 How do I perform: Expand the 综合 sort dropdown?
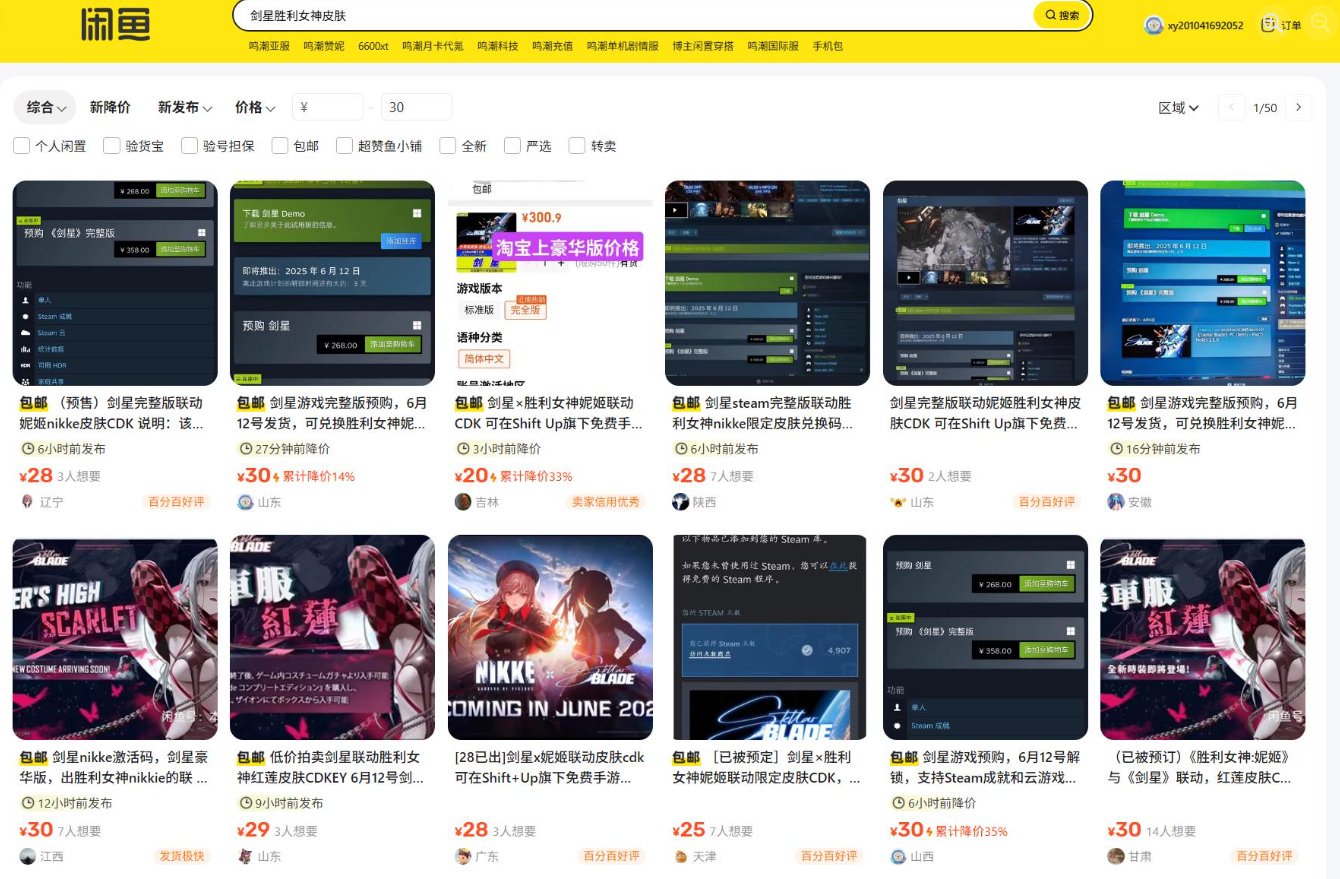pos(46,107)
